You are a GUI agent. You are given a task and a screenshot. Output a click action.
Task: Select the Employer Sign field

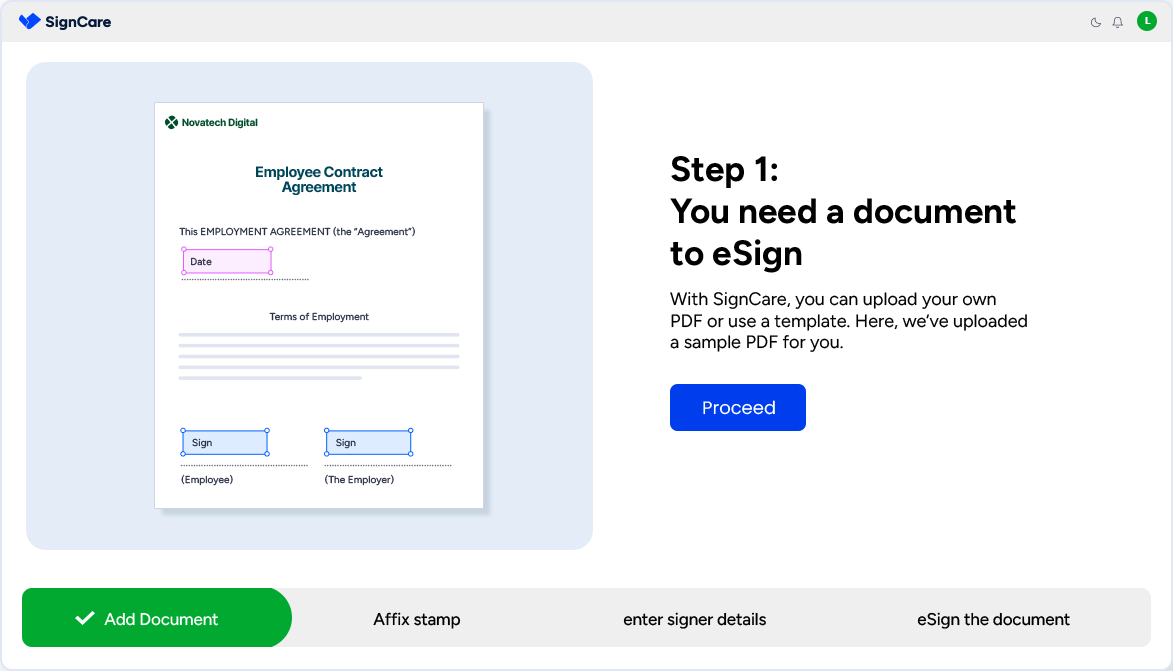[368, 442]
